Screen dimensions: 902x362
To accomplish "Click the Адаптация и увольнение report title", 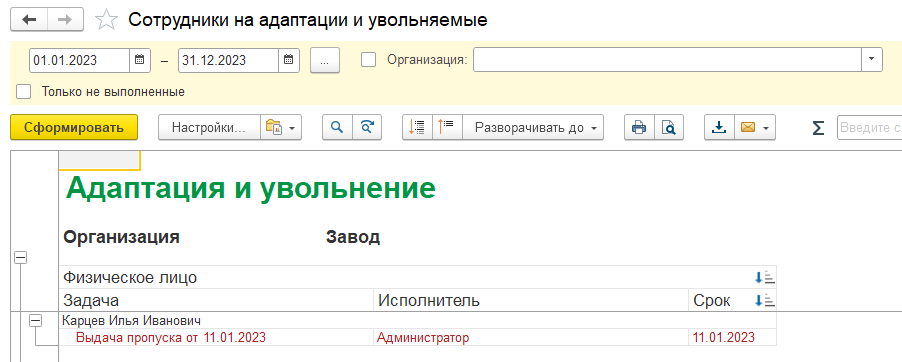I will [x=251, y=189].
